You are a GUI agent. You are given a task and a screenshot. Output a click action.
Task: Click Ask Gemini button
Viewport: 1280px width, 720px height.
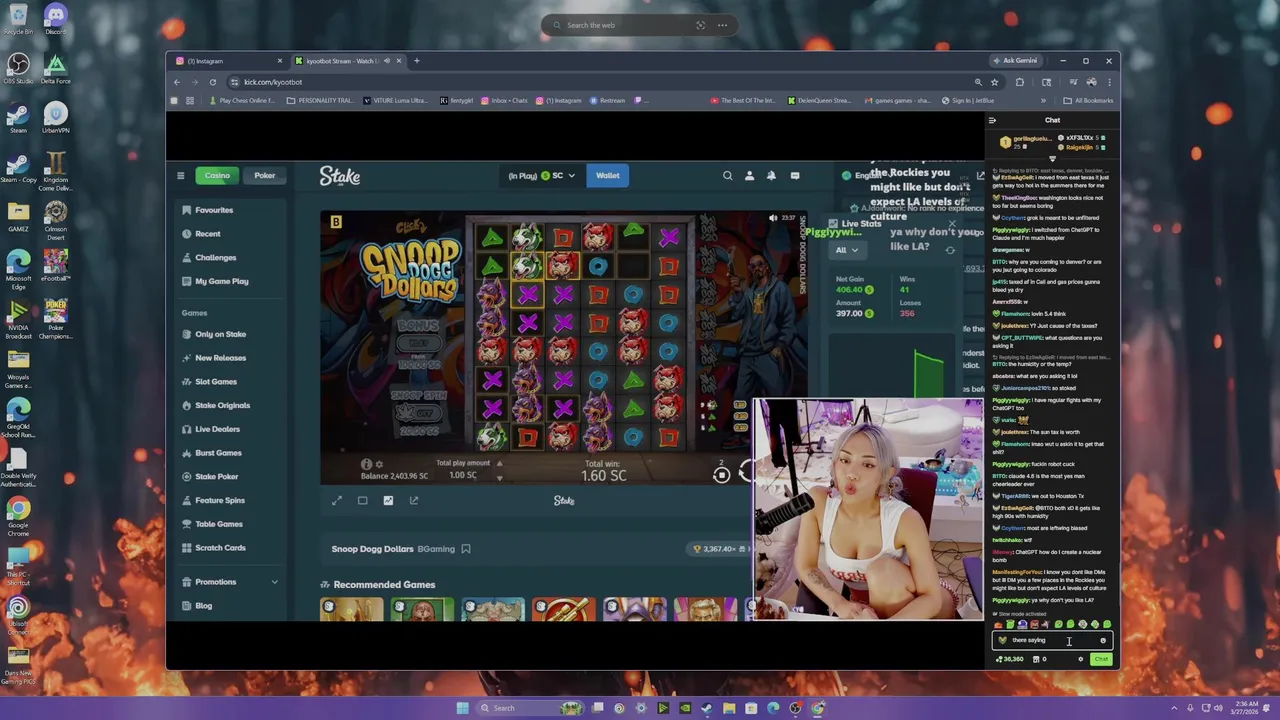1015,61
